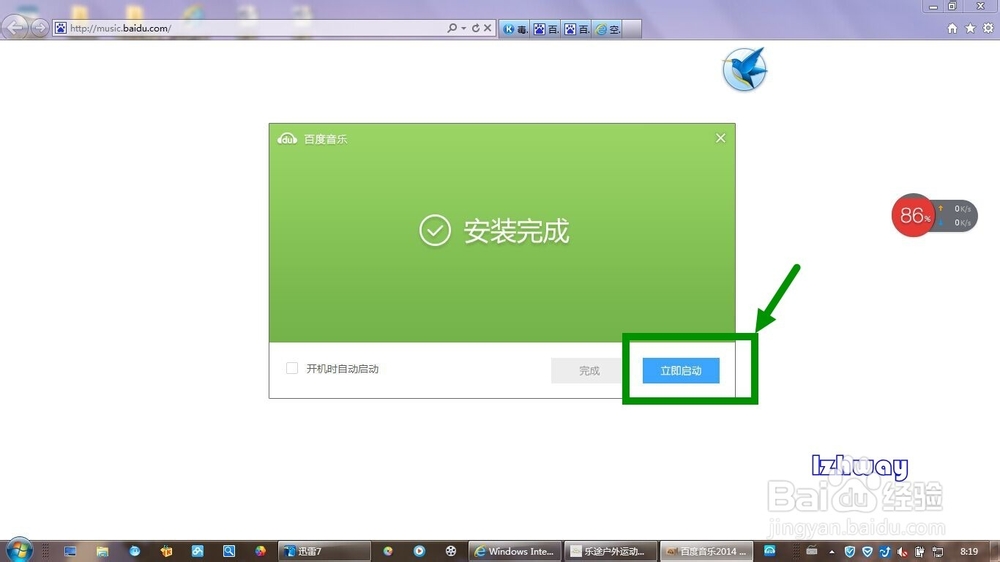Open file explorer taskbar icon
Image resolution: width=1000 pixels, height=562 pixels.
click(102, 551)
